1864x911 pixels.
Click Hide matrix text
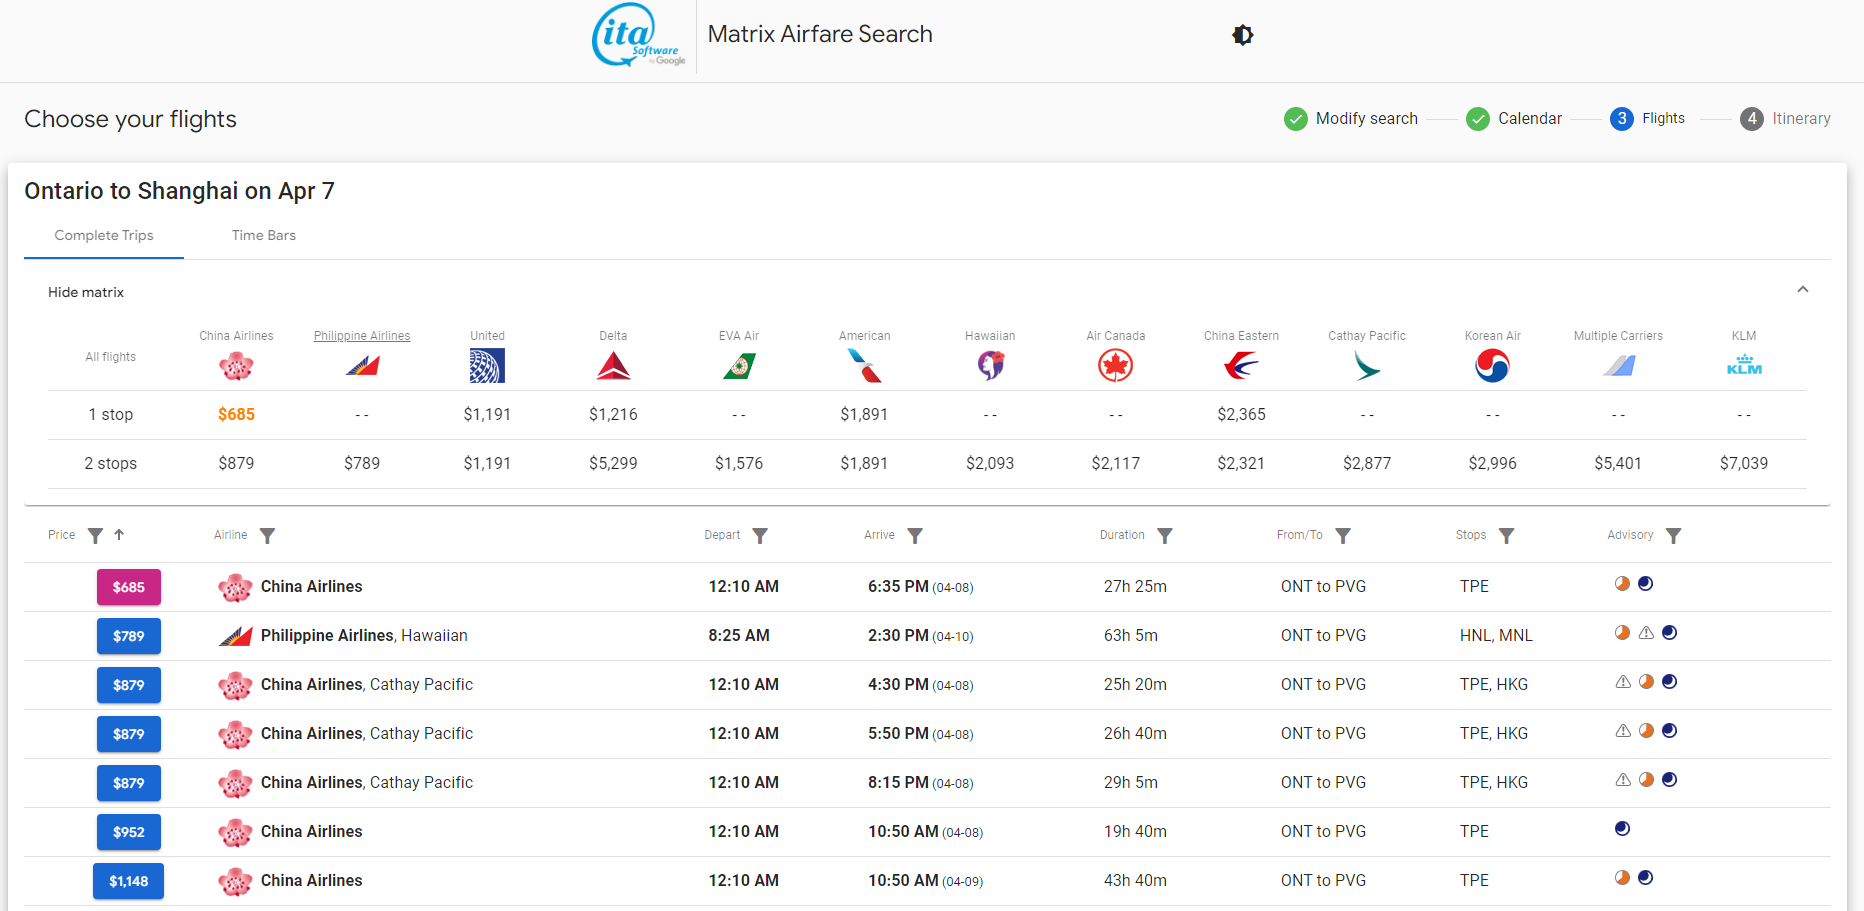point(86,292)
